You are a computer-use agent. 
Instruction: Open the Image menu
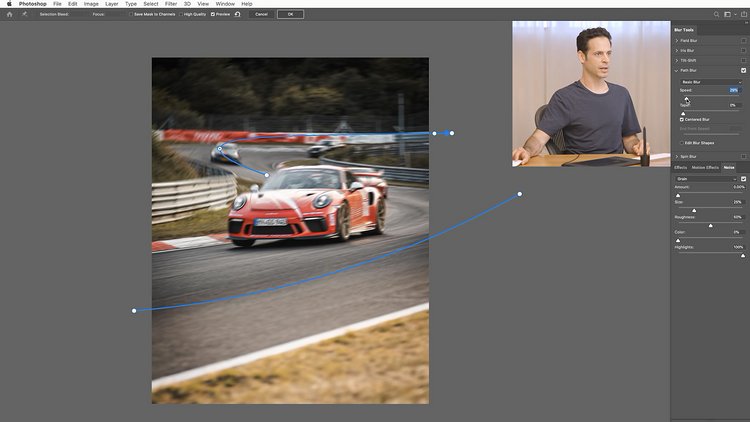[x=91, y=4]
